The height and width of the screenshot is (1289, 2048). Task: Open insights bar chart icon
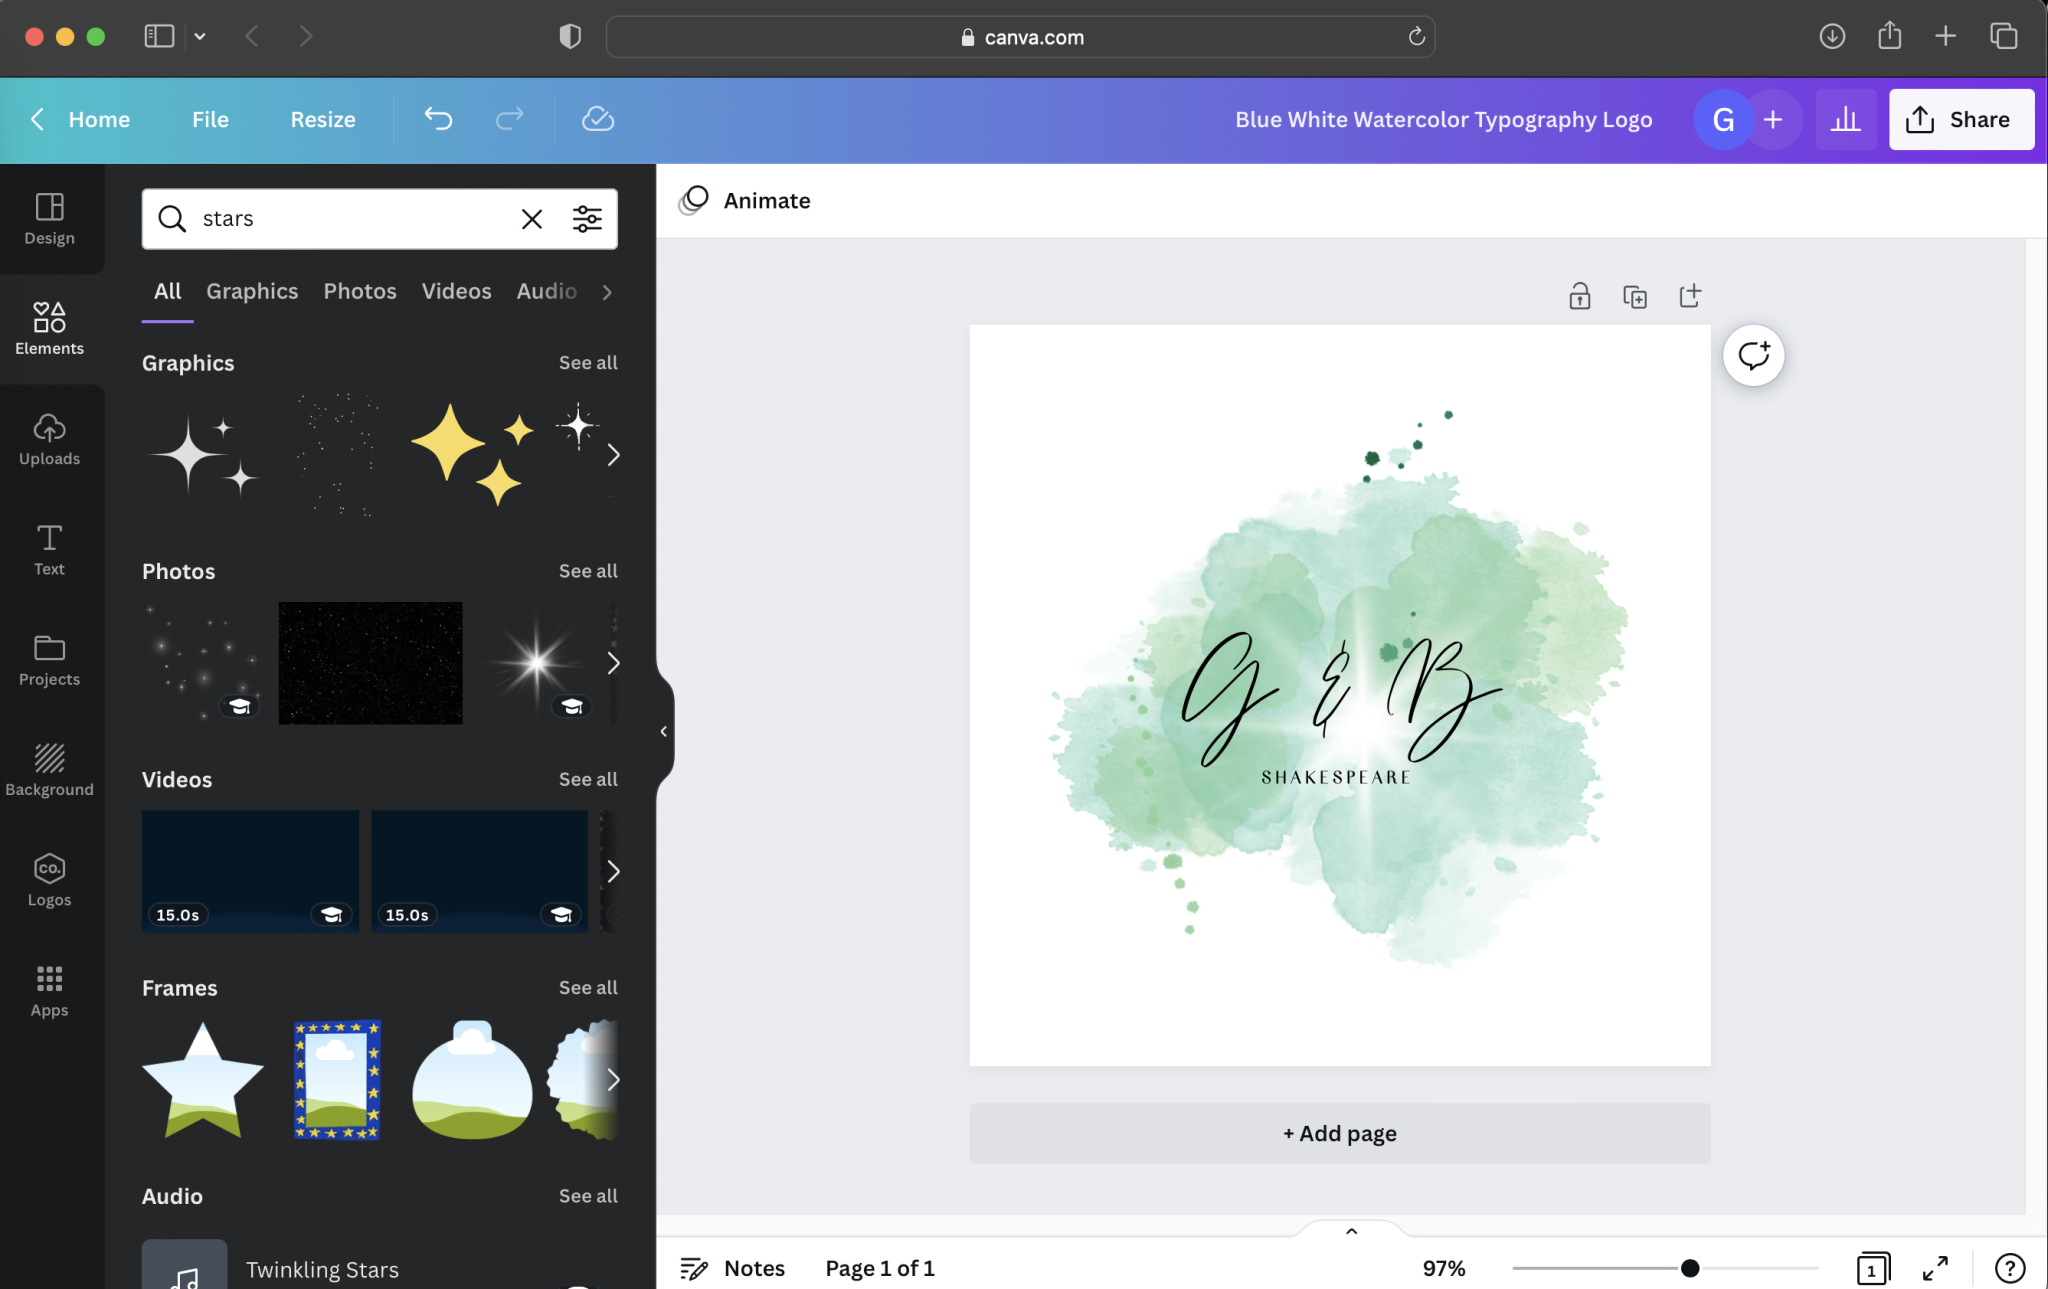click(x=1845, y=120)
